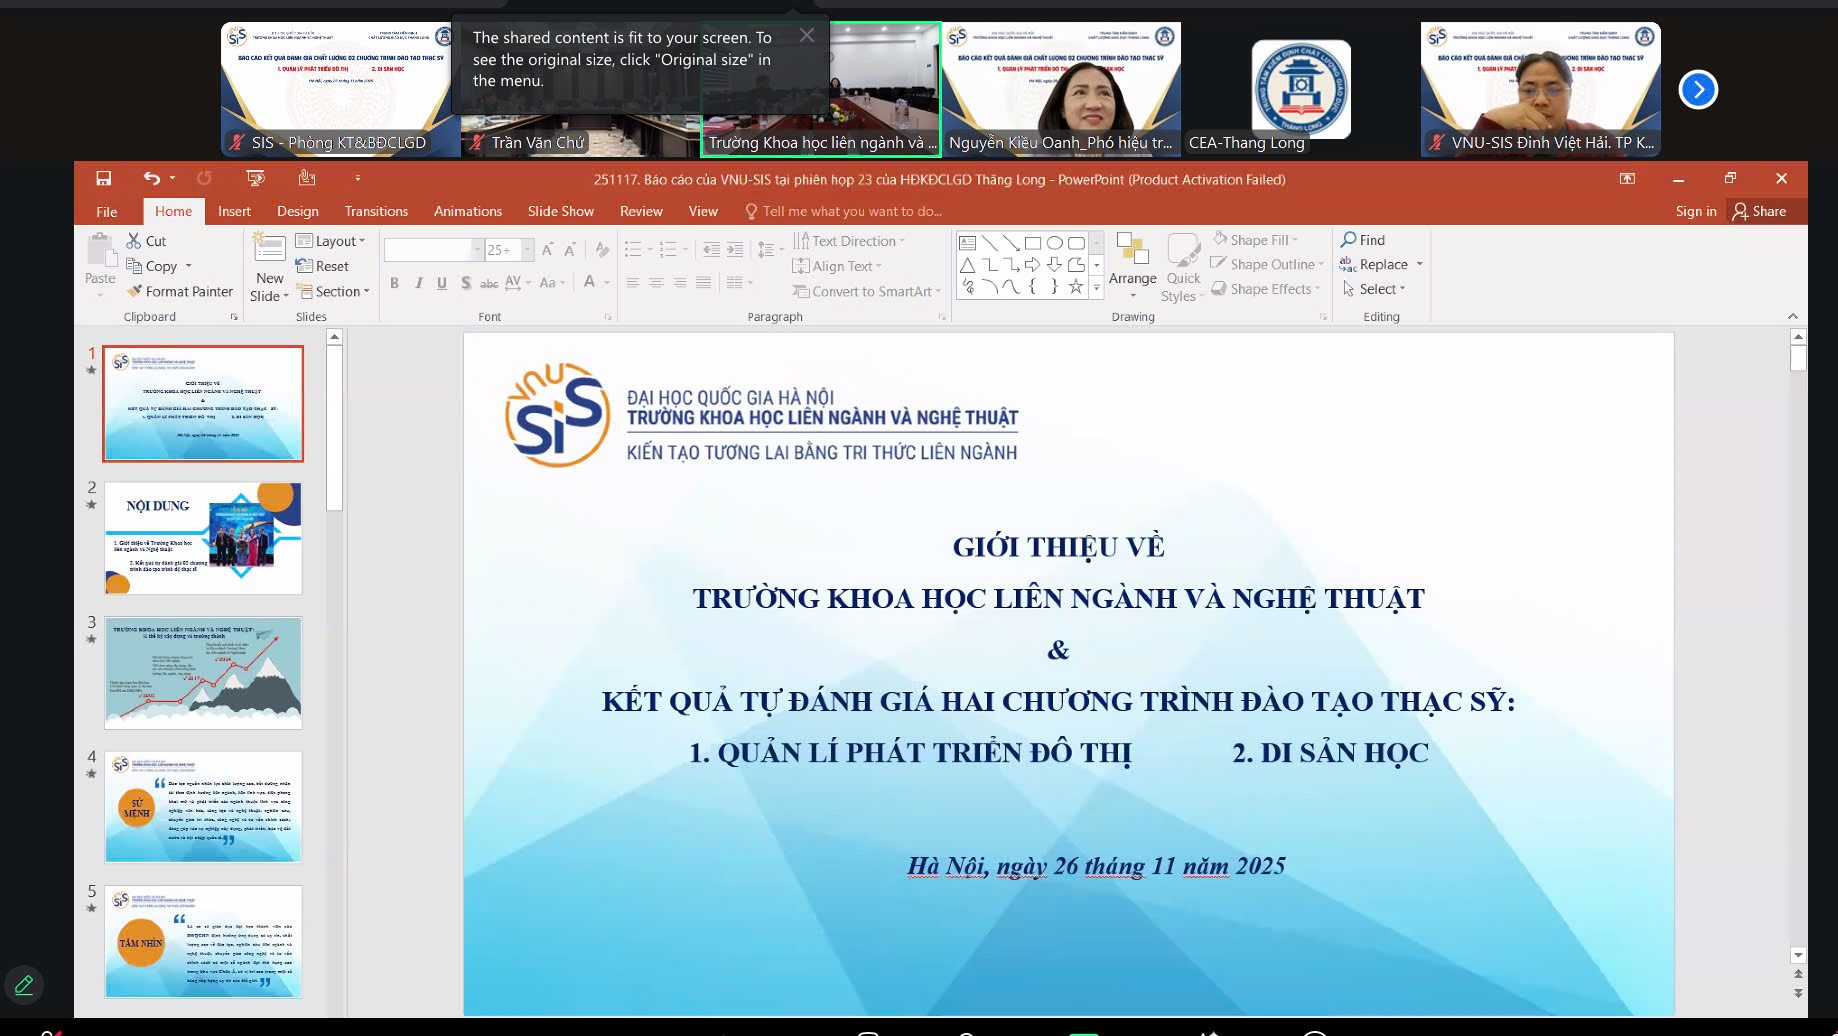
Task: Toggle italic formatting
Action: tap(419, 283)
